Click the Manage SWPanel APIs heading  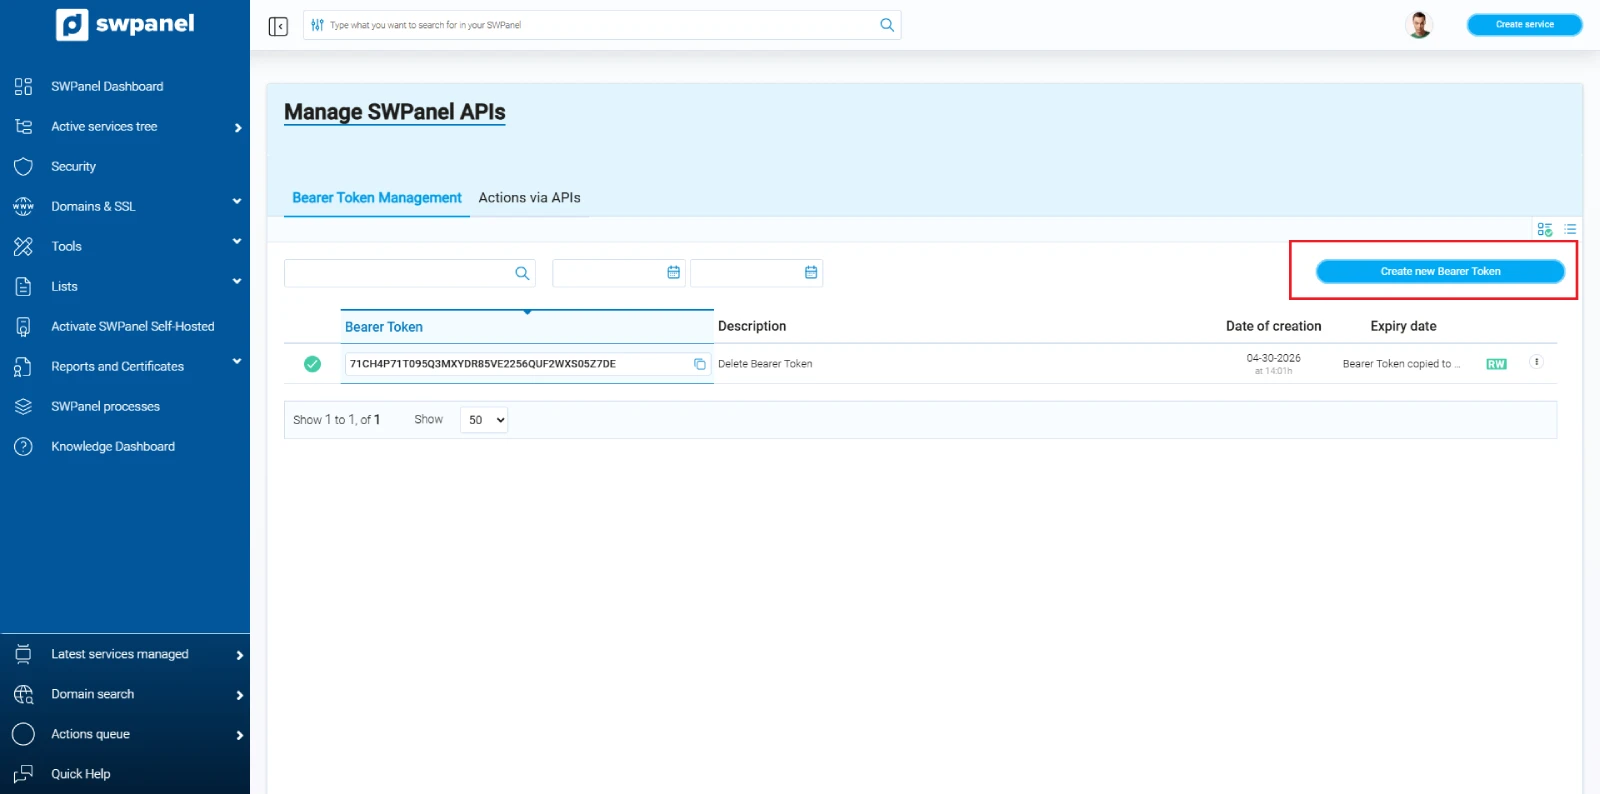tap(395, 112)
